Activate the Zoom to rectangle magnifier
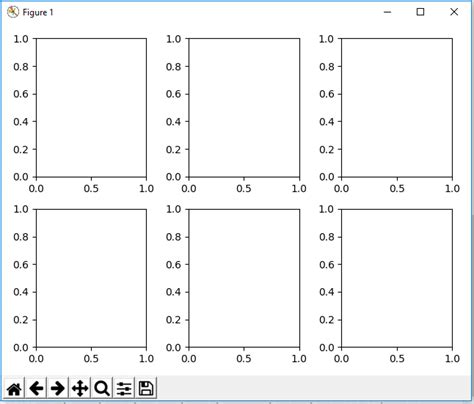Viewport: 474px width, 404px height. click(102, 388)
